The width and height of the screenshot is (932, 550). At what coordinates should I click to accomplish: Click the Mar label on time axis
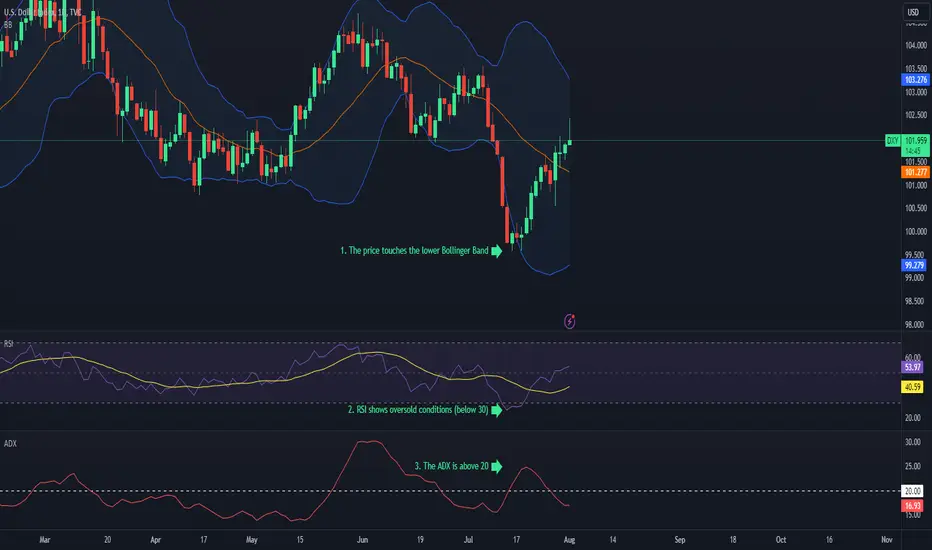click(45, 540)
